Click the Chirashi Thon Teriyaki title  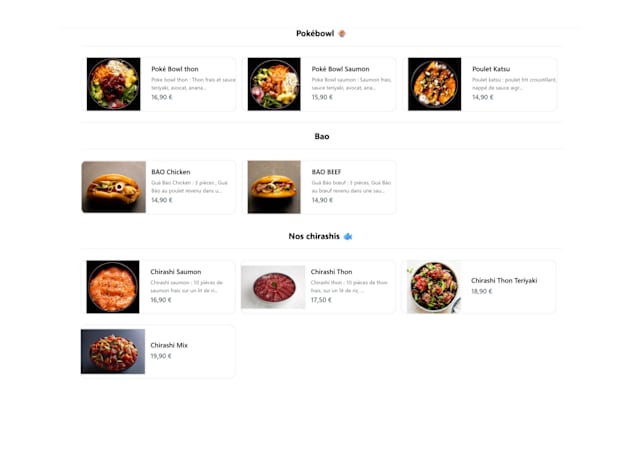coord(504,281)
